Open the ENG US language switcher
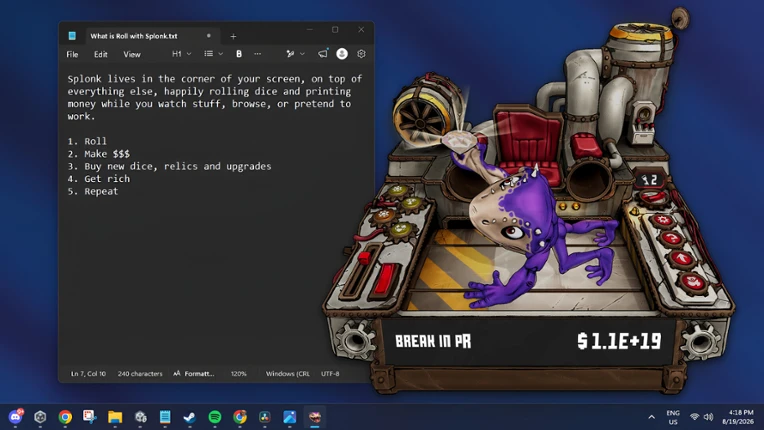This screenshot has height=430, width=764. [x=673, y=417]
